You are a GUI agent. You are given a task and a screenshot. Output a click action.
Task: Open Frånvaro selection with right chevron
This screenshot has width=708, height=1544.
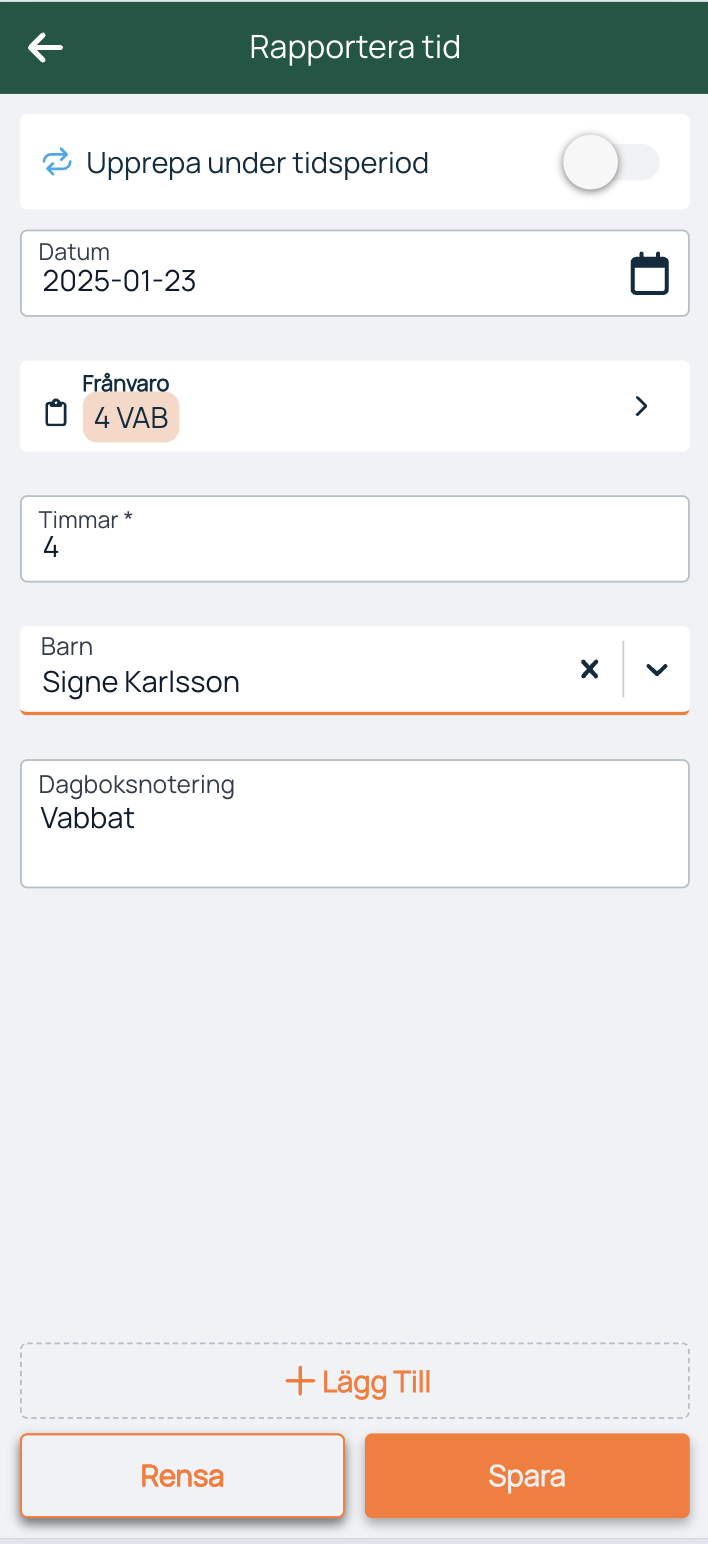642,406
